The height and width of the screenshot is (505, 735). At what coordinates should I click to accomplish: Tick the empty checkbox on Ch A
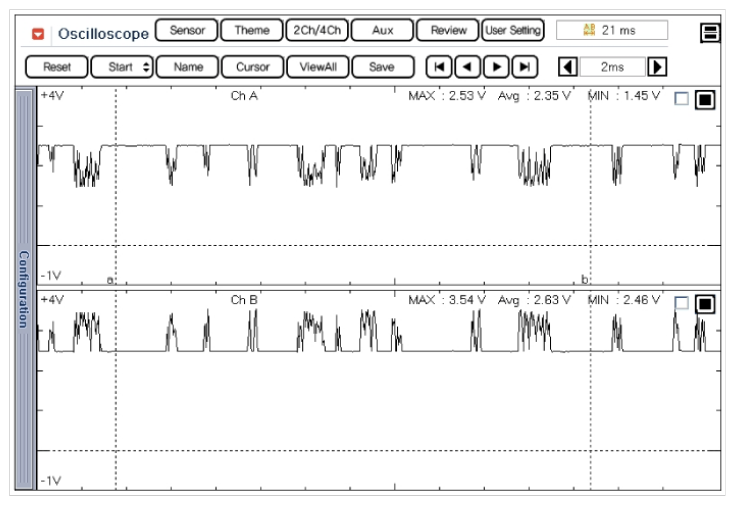pyautogui.click(x=681, y=98)
